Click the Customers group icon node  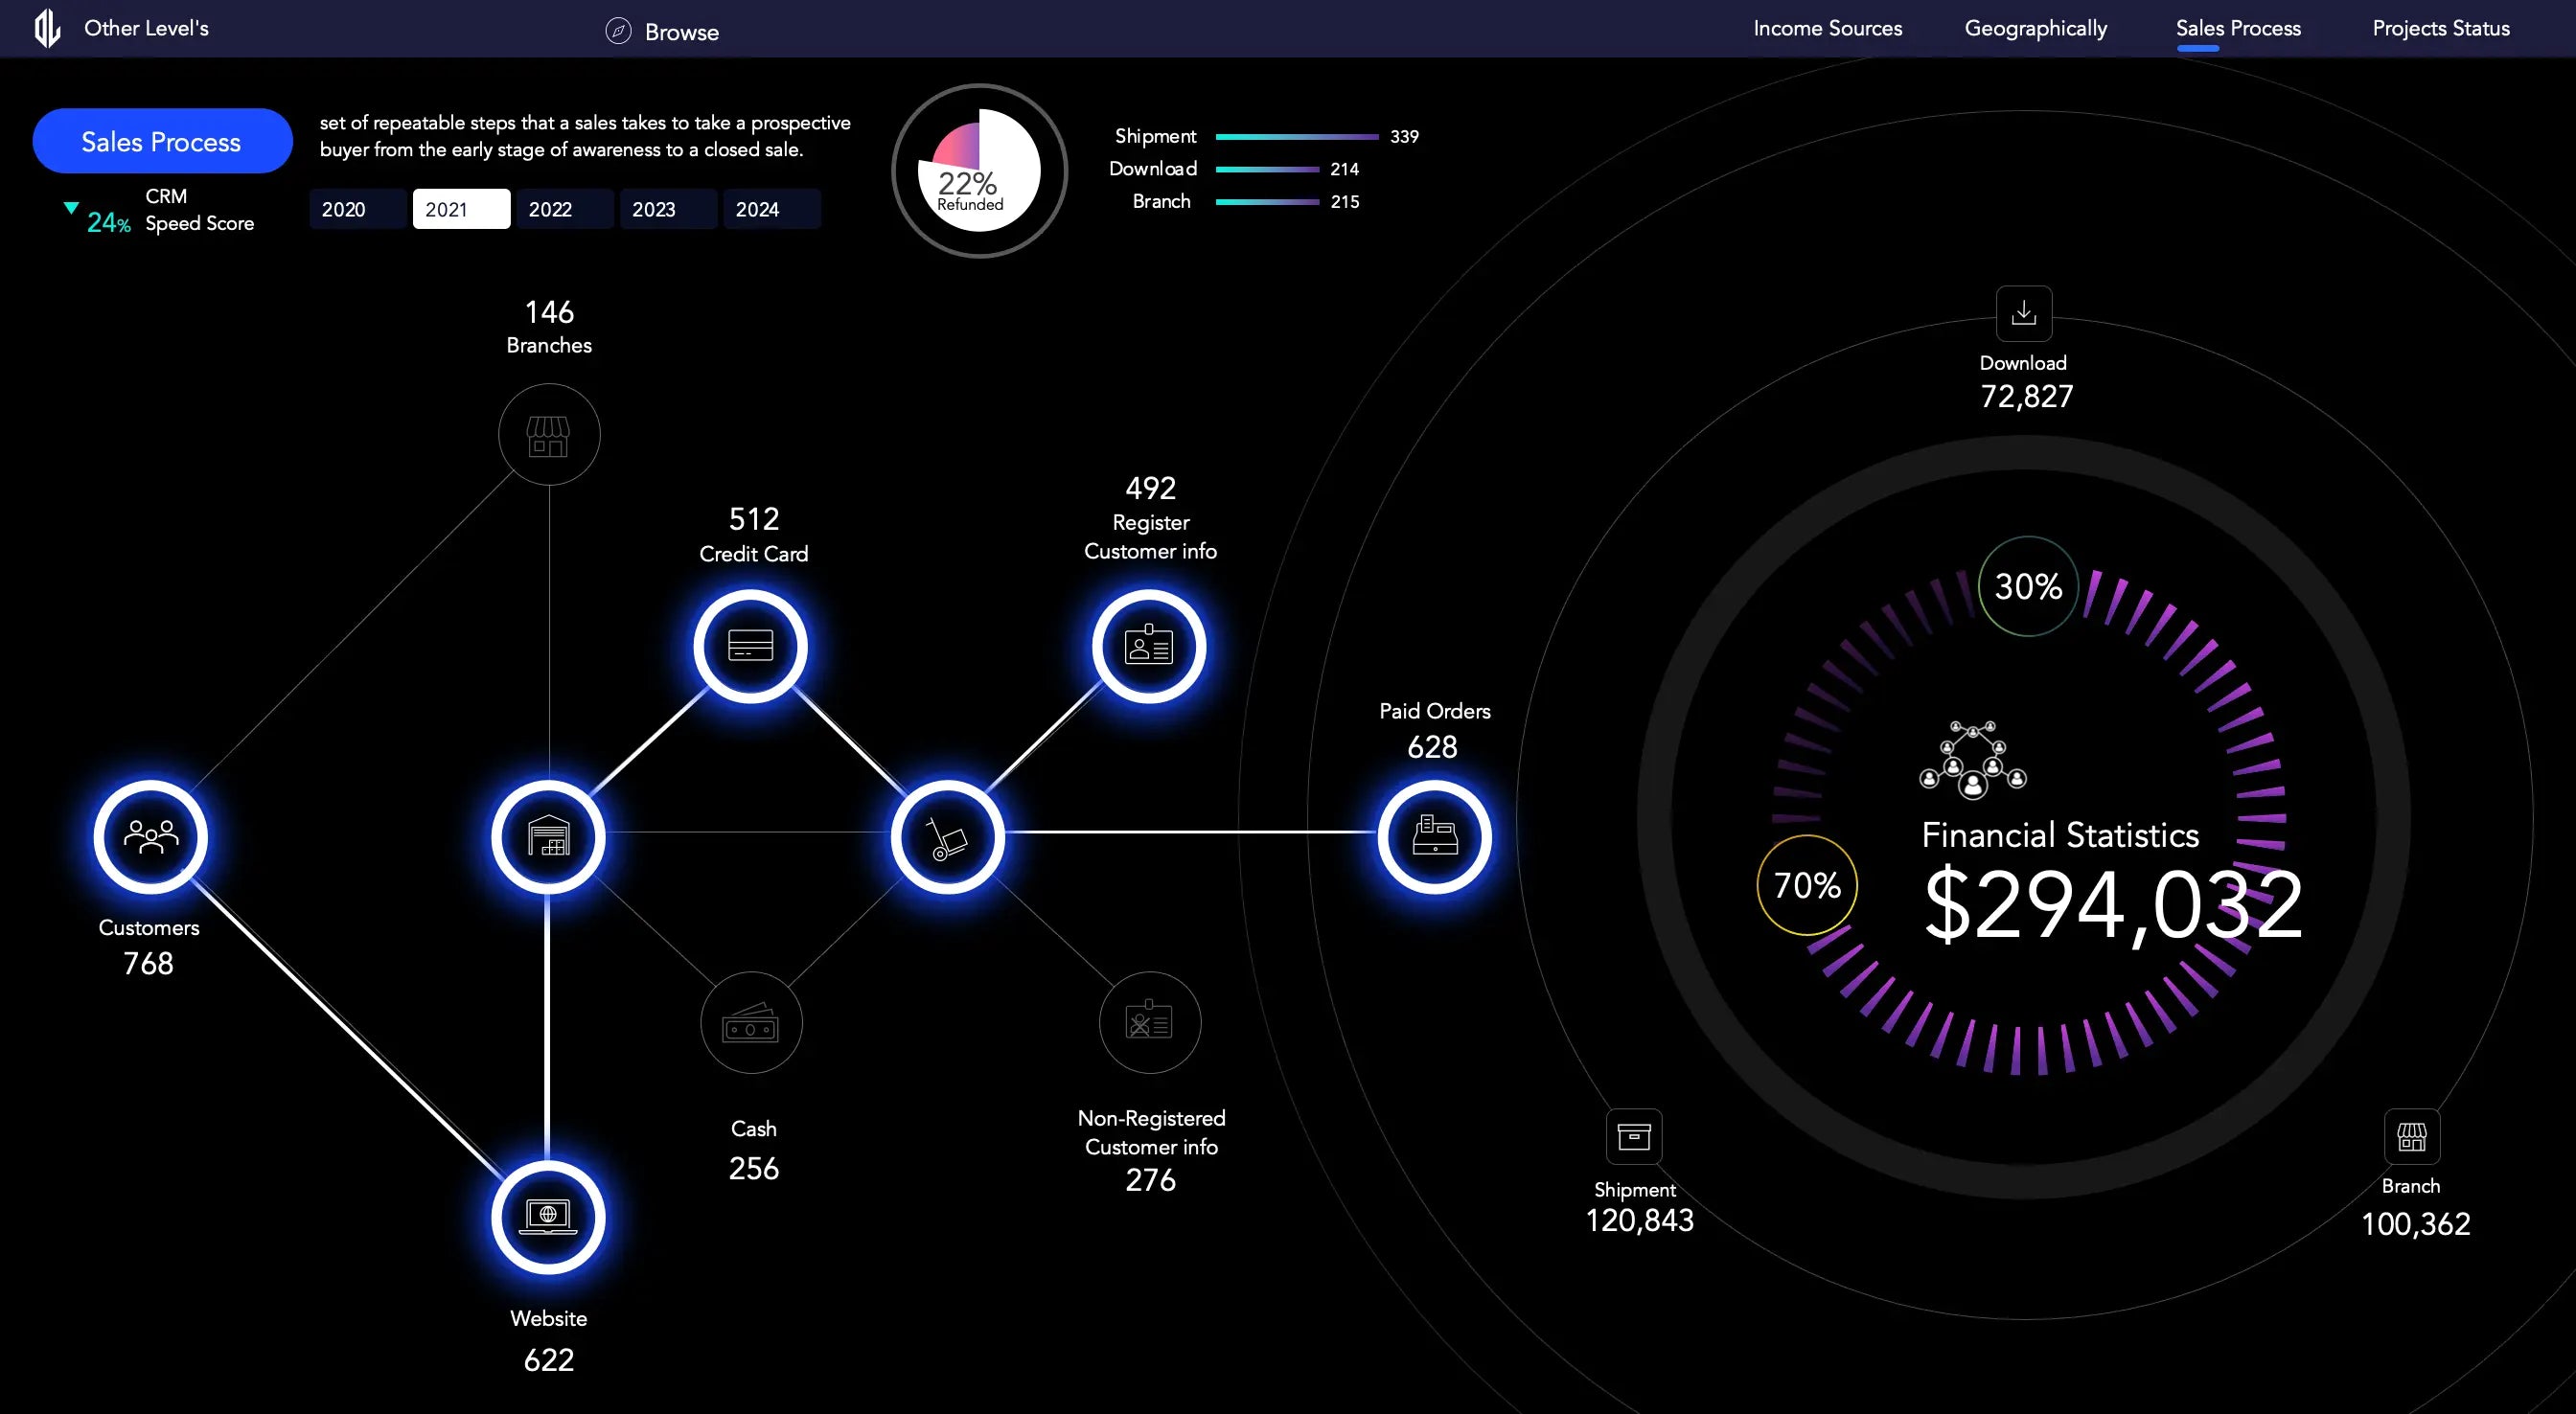click(x=150, y=837)
